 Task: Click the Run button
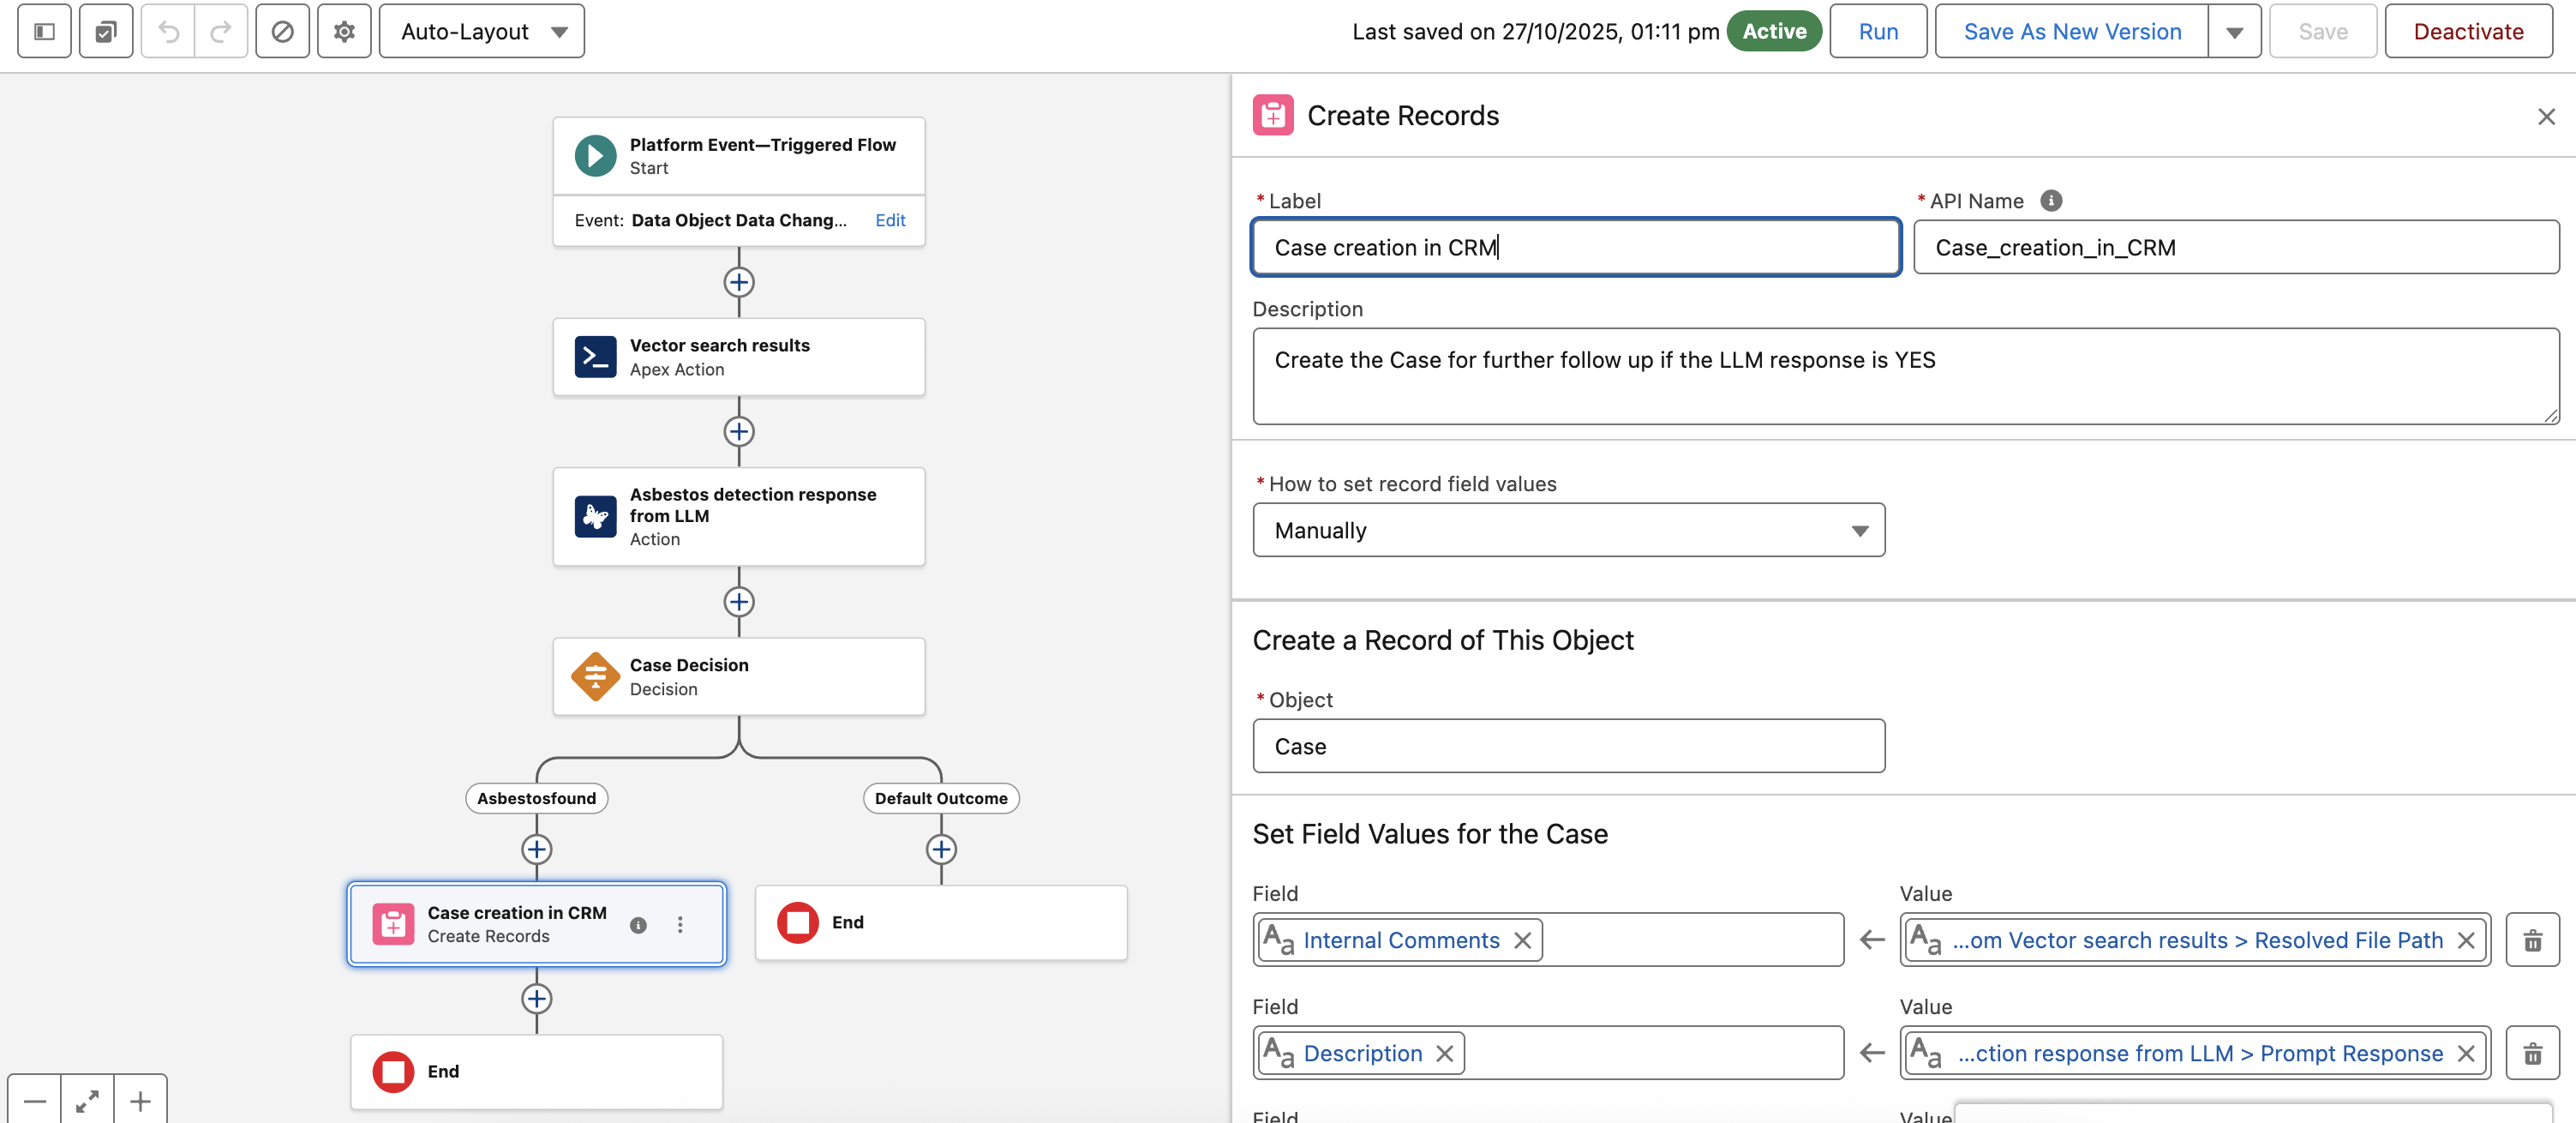[x=1877, y=32]
